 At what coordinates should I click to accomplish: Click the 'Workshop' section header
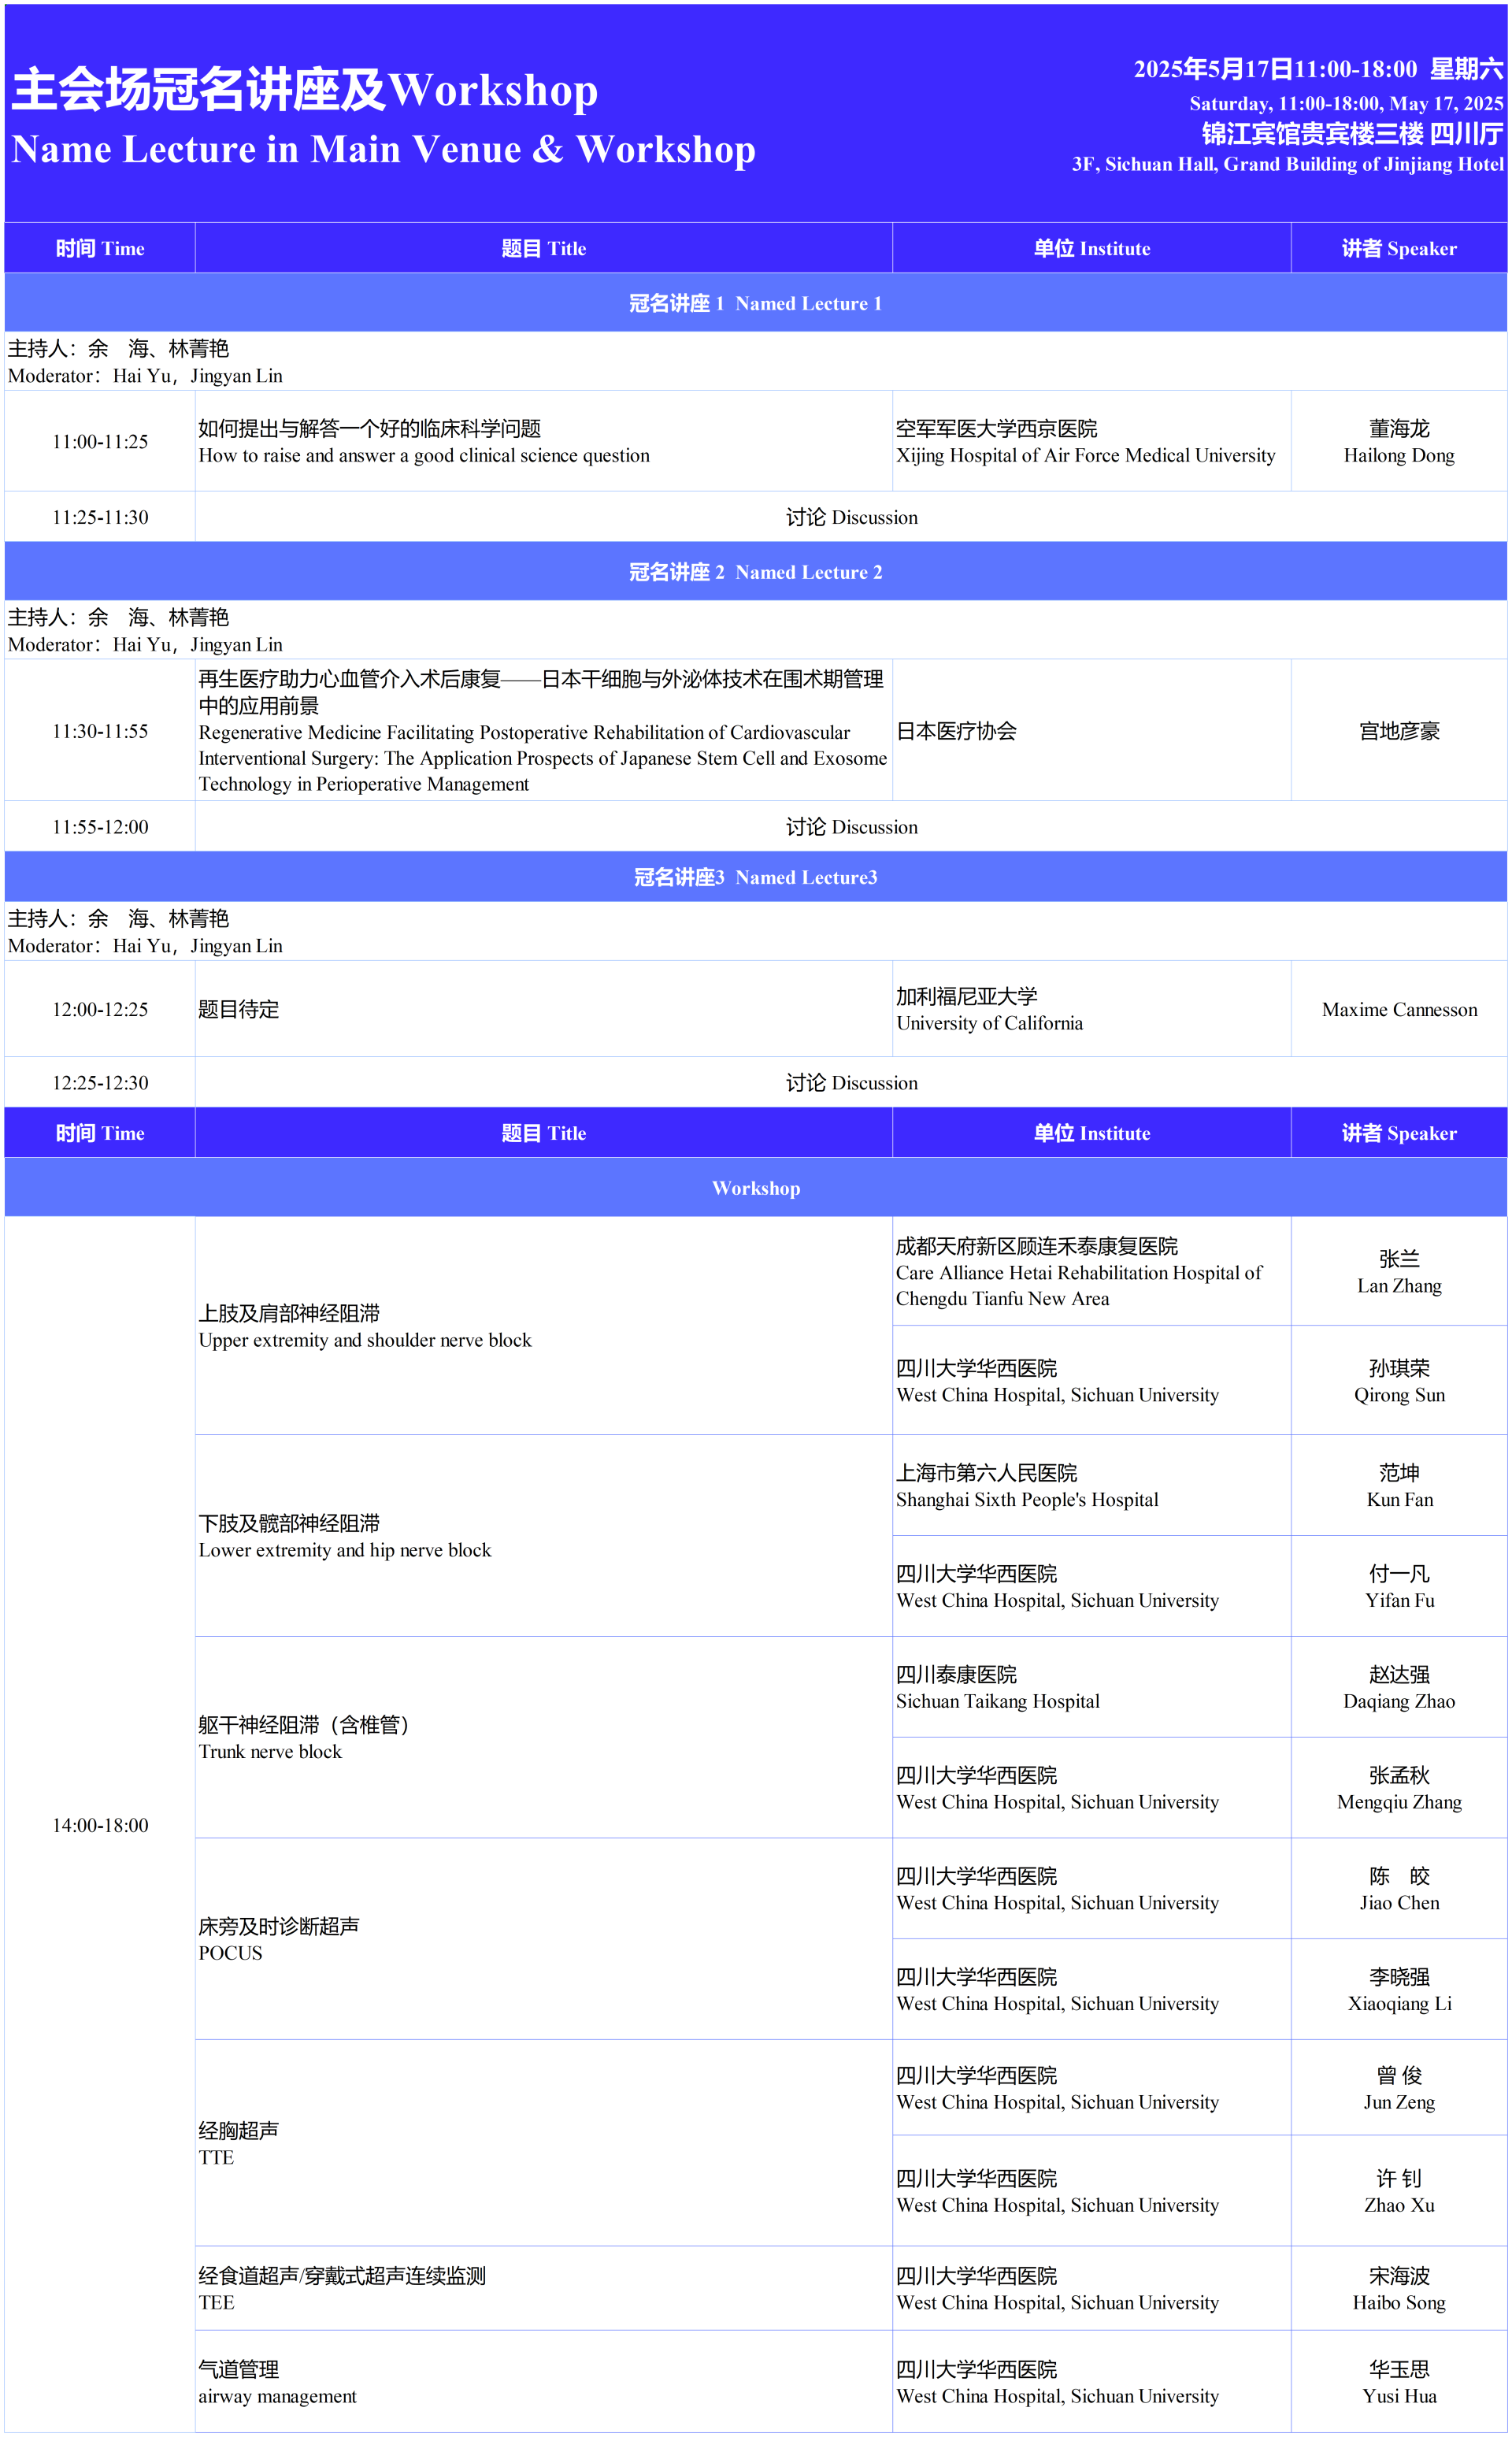point(756,1188)
